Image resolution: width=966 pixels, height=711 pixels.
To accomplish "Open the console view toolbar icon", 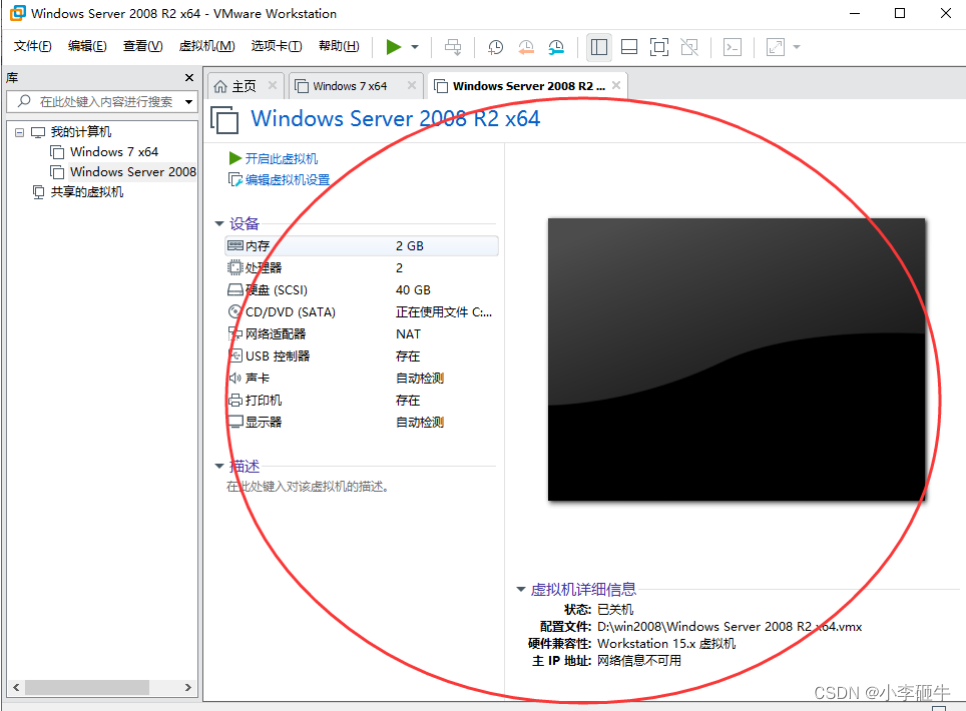I will click(x=732, y=47).
